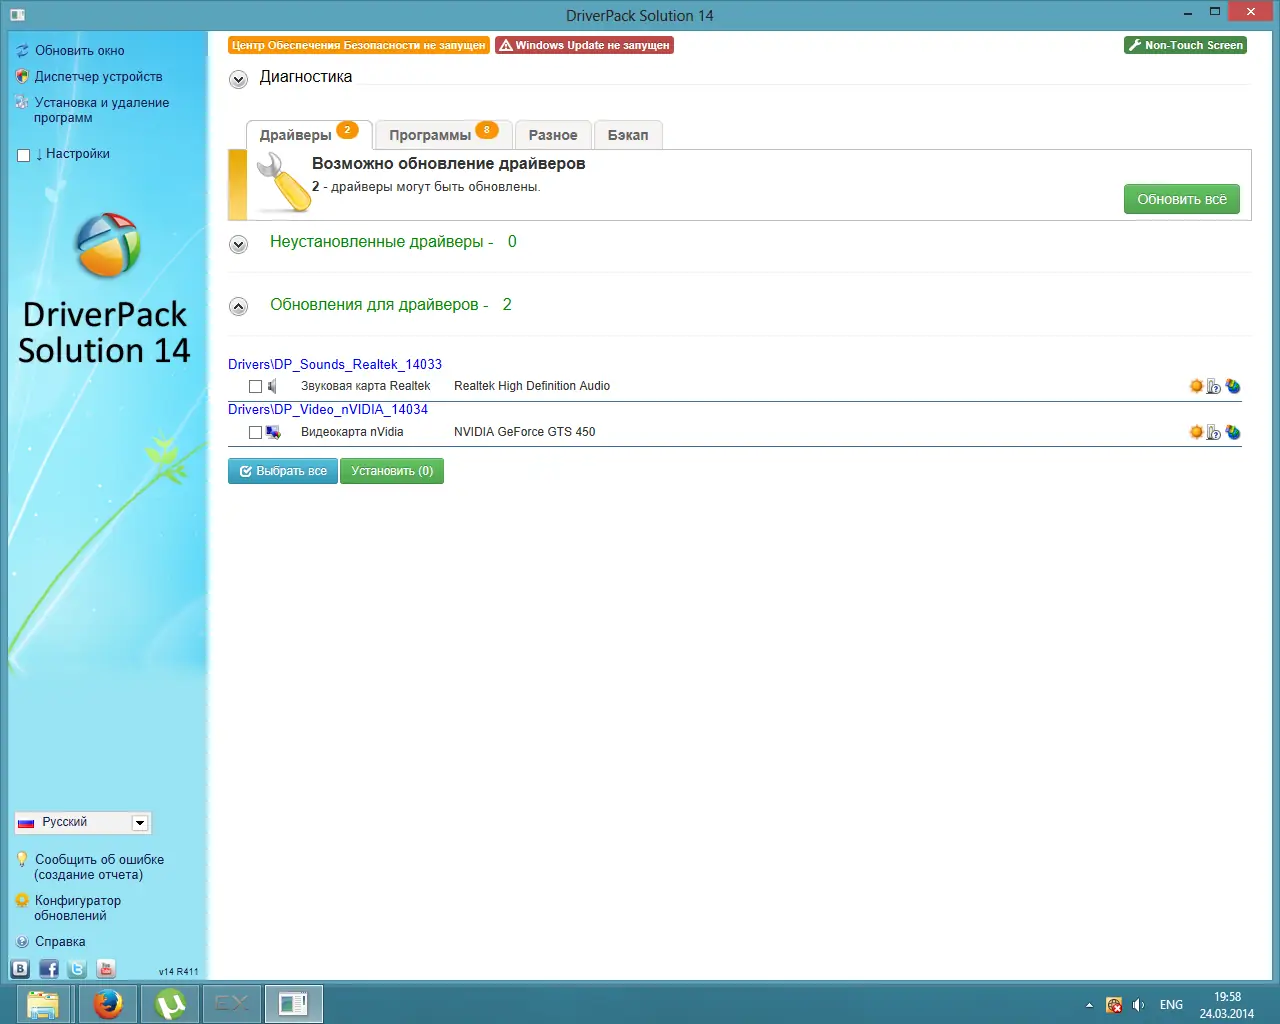Open the YouTube icon at bottom left
Screen dimensions: 1280x1024
(105, 968)
